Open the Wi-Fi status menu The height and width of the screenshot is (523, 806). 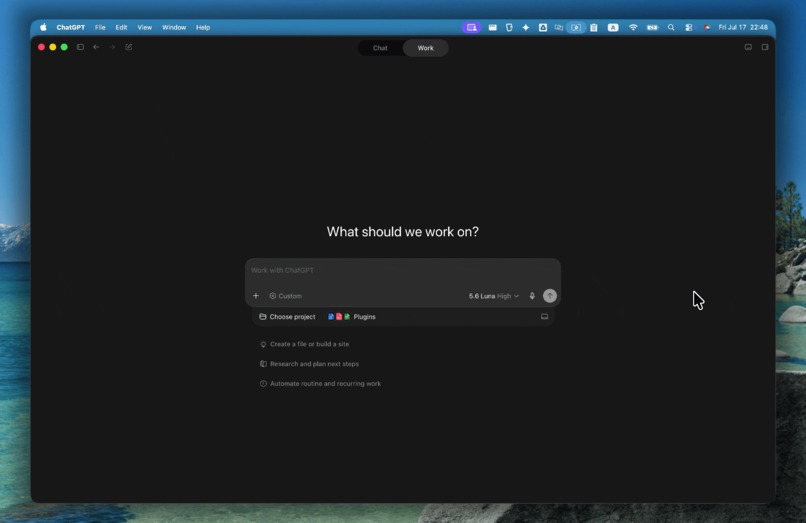coord(633,27)
